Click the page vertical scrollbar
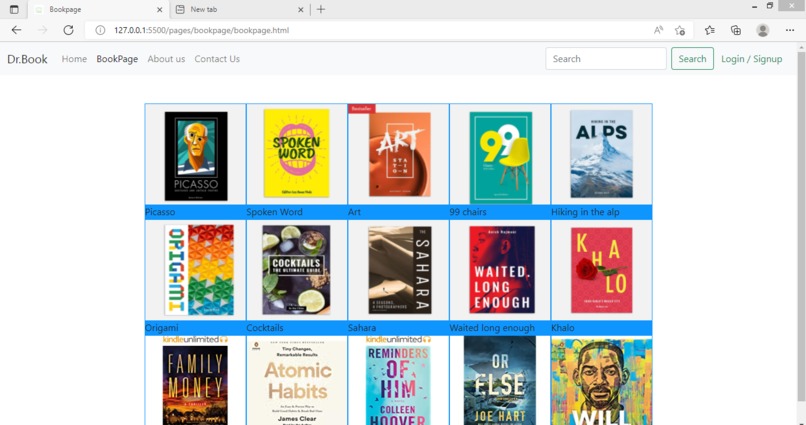806x425 pixels. point(801,226)
